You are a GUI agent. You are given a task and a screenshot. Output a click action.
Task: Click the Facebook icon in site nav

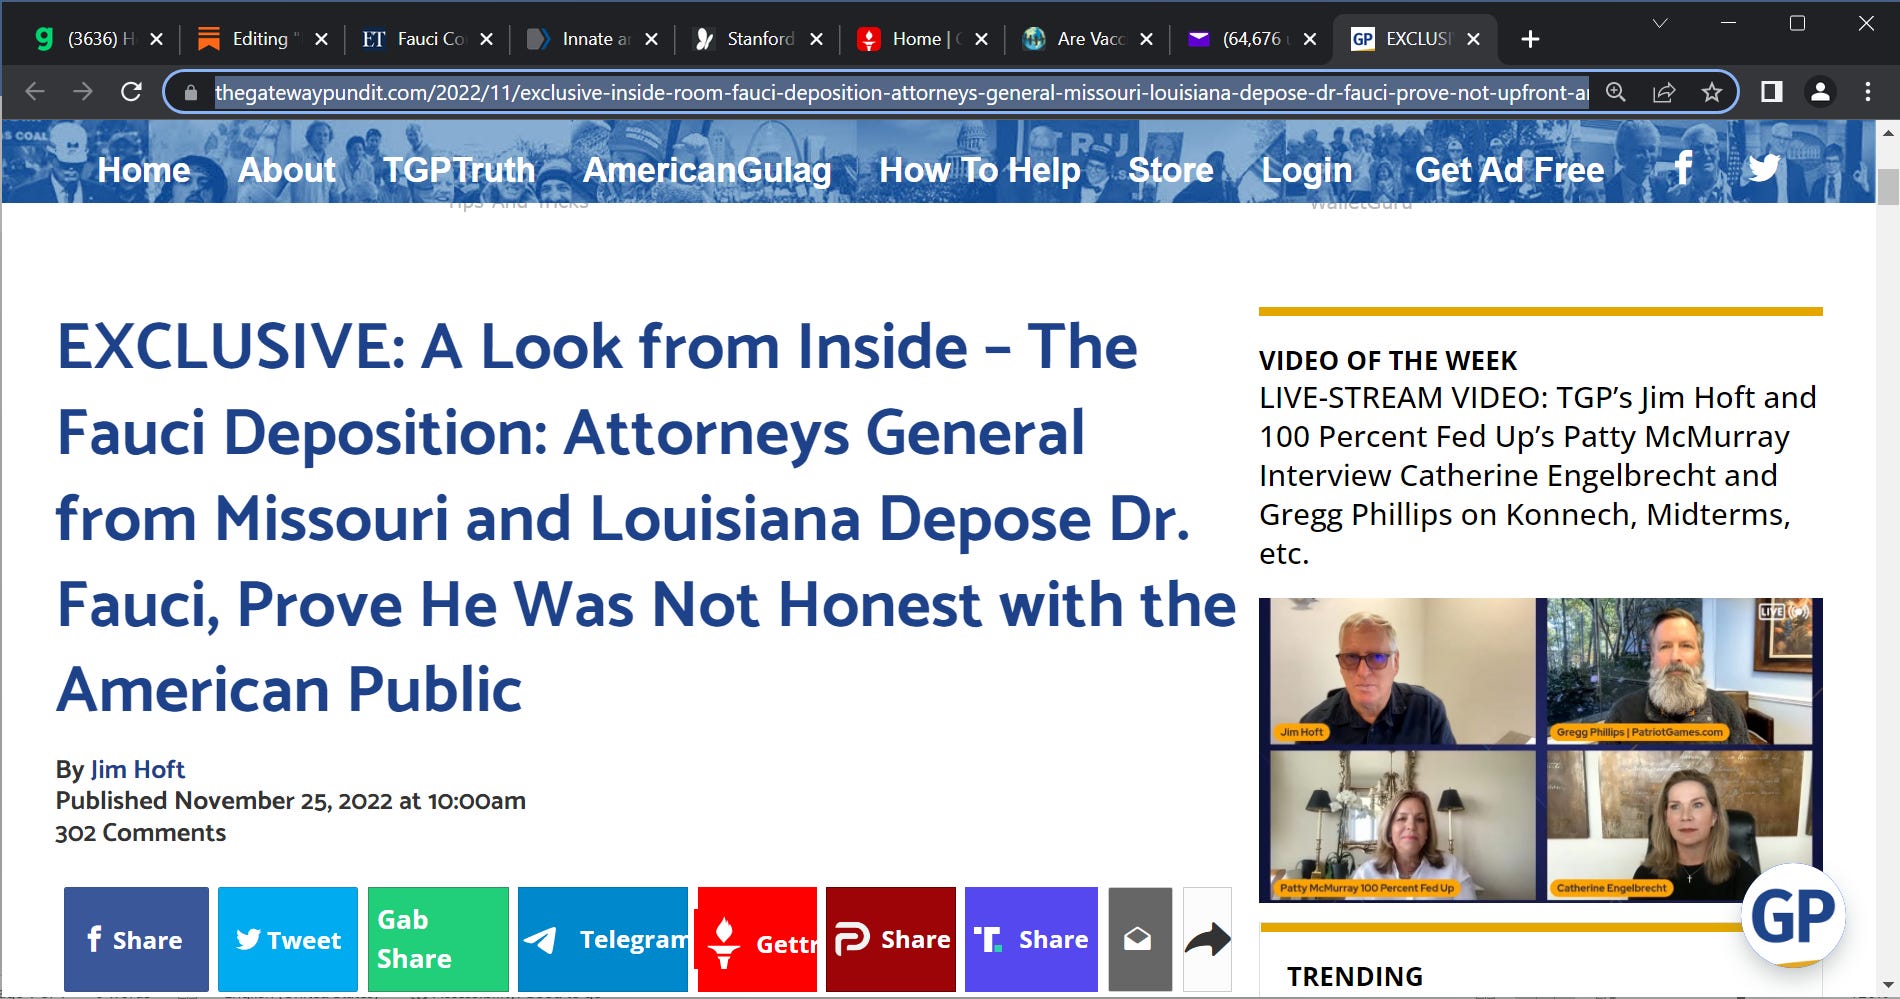click(1683, 168)
